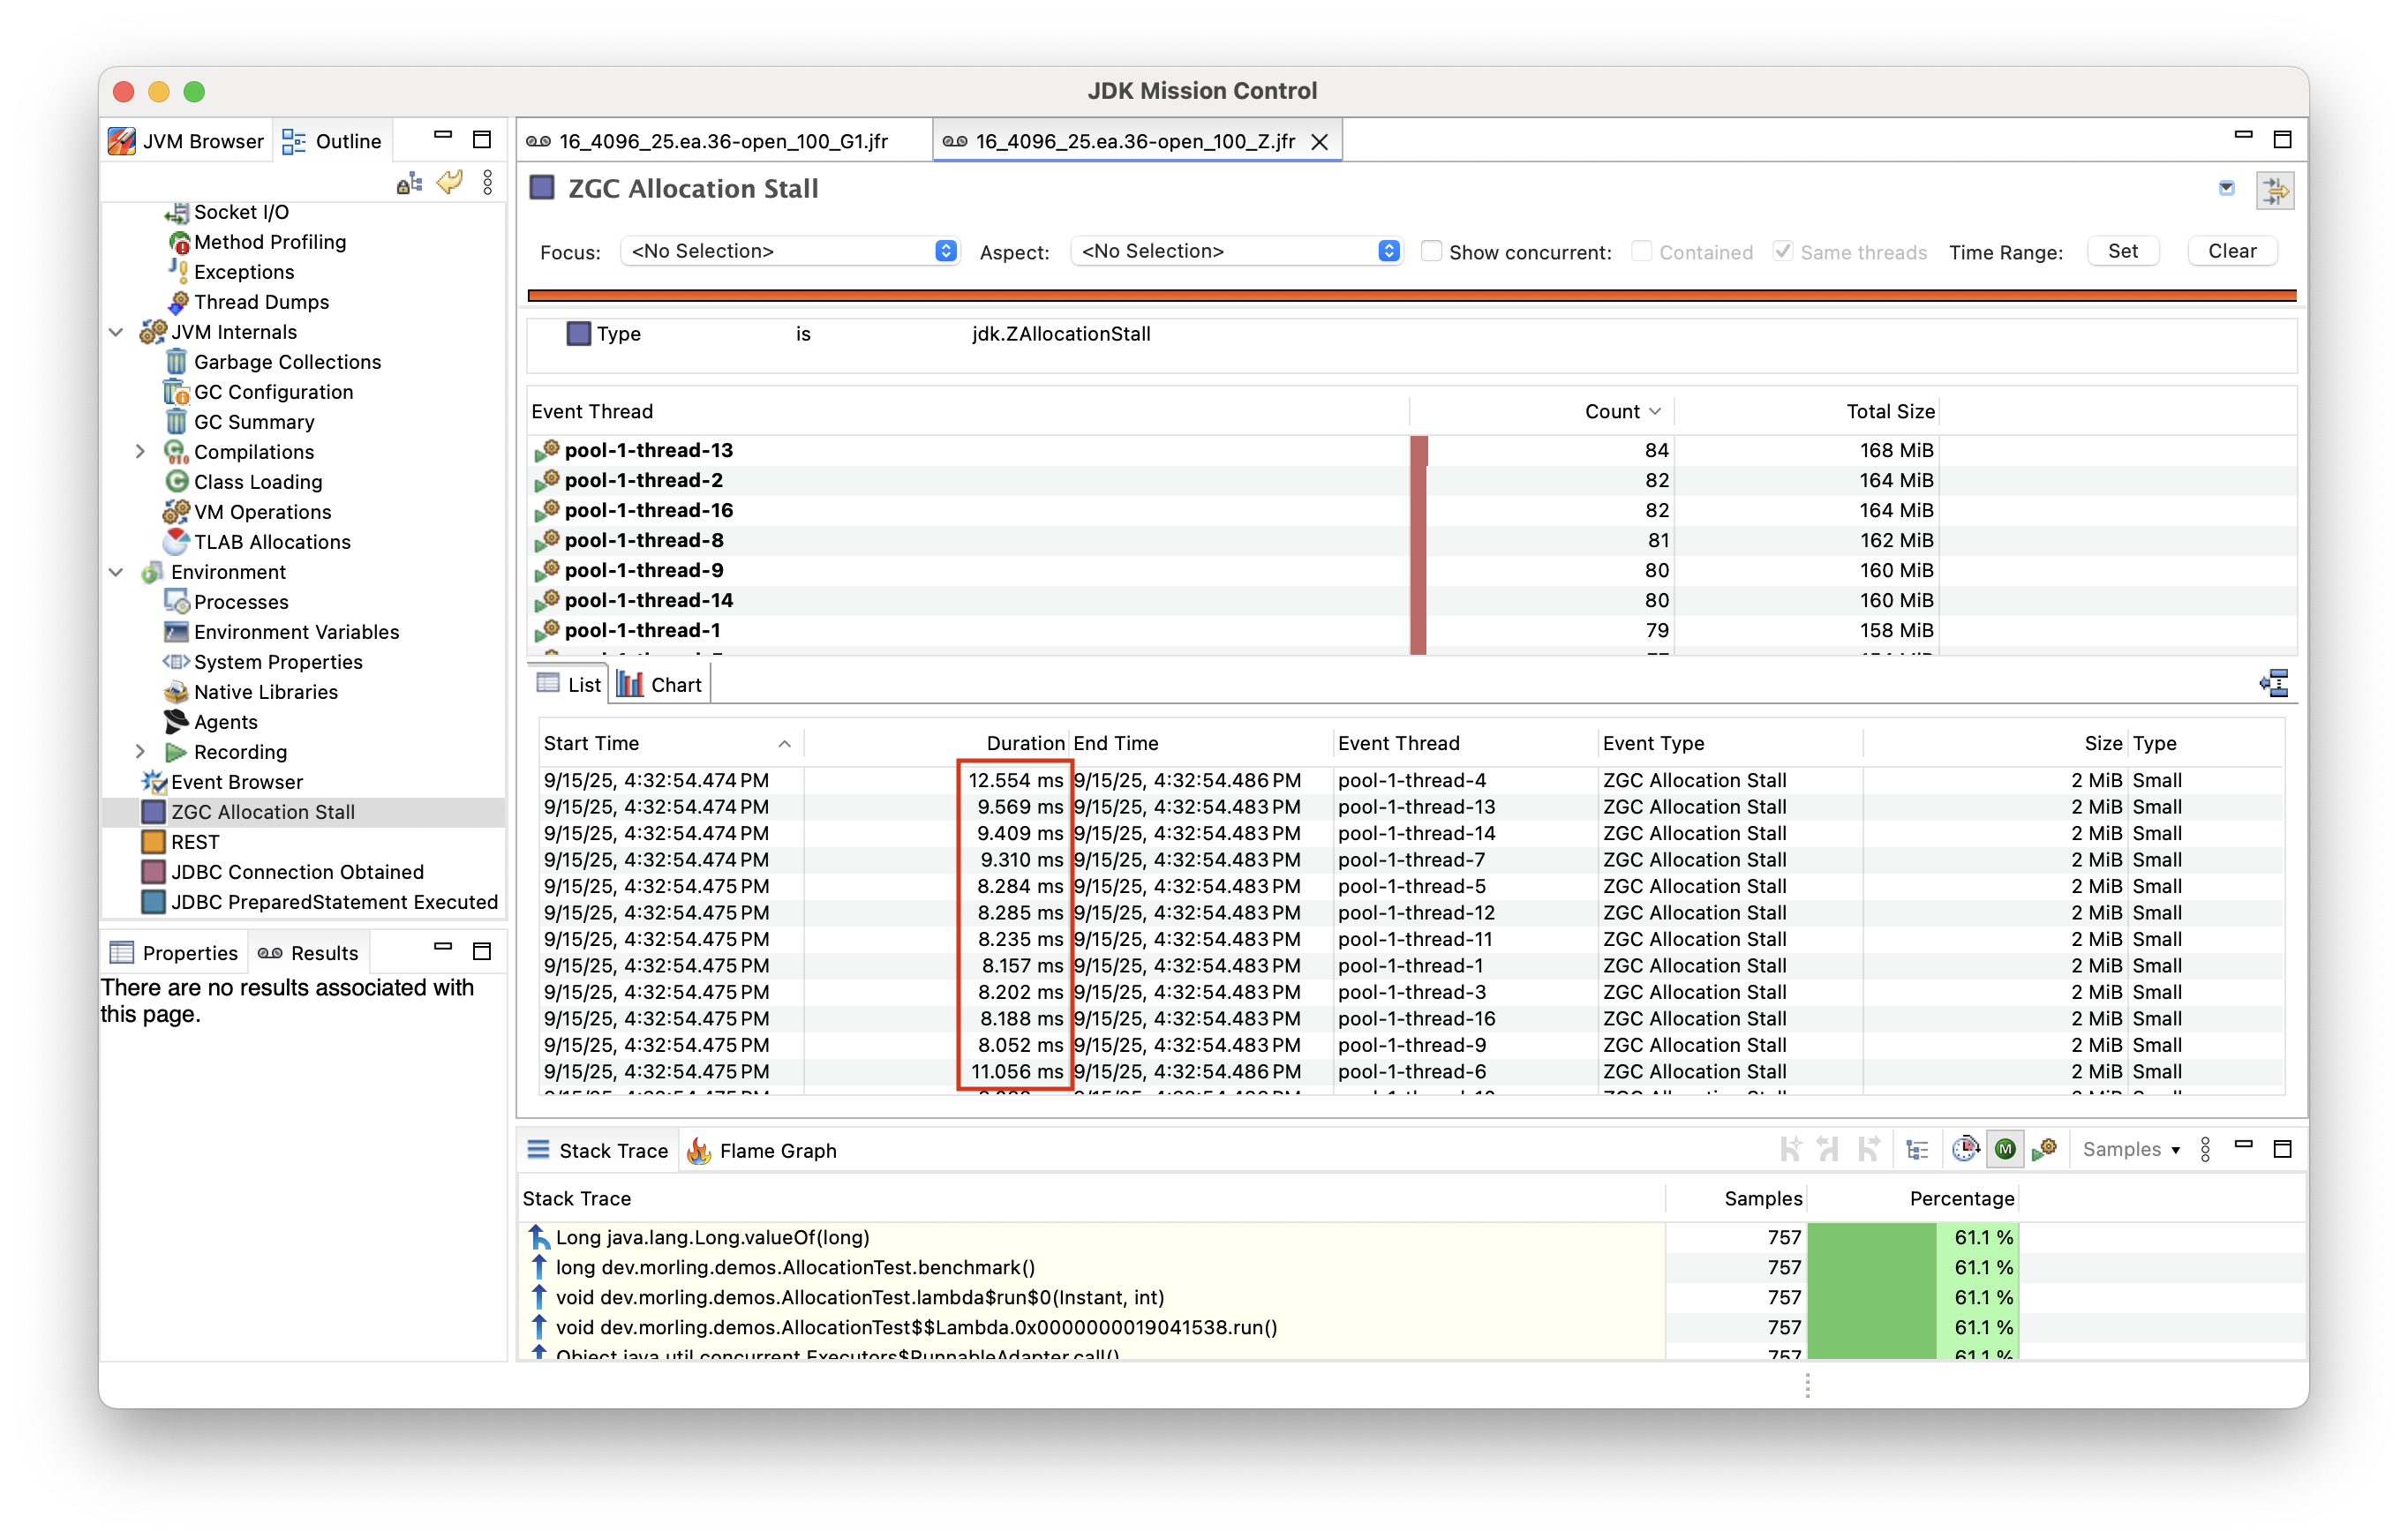Open the Class Loading page
The image size is (2408, 1539).
(257, 482)
